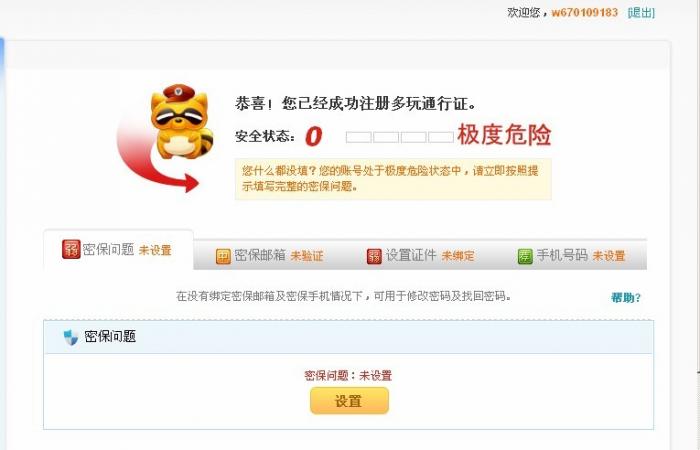Switch to the 密保邮箱 tab
Screen dimensions: 700x450
pos(269,256)
